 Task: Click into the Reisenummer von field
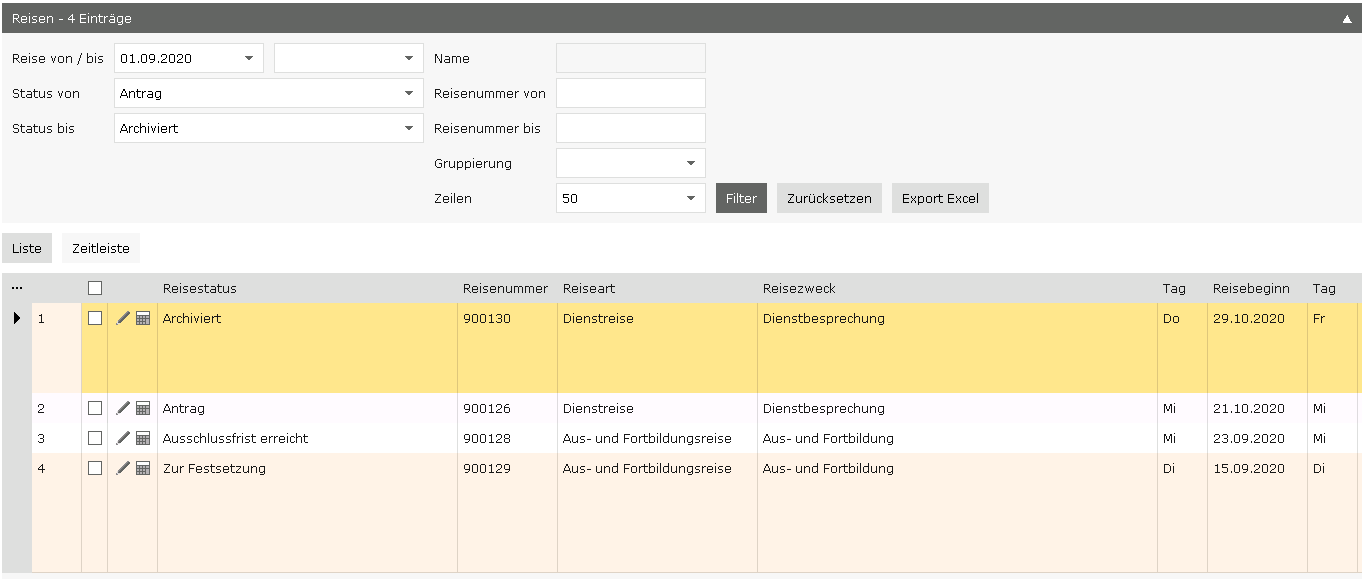click(630, 93)
